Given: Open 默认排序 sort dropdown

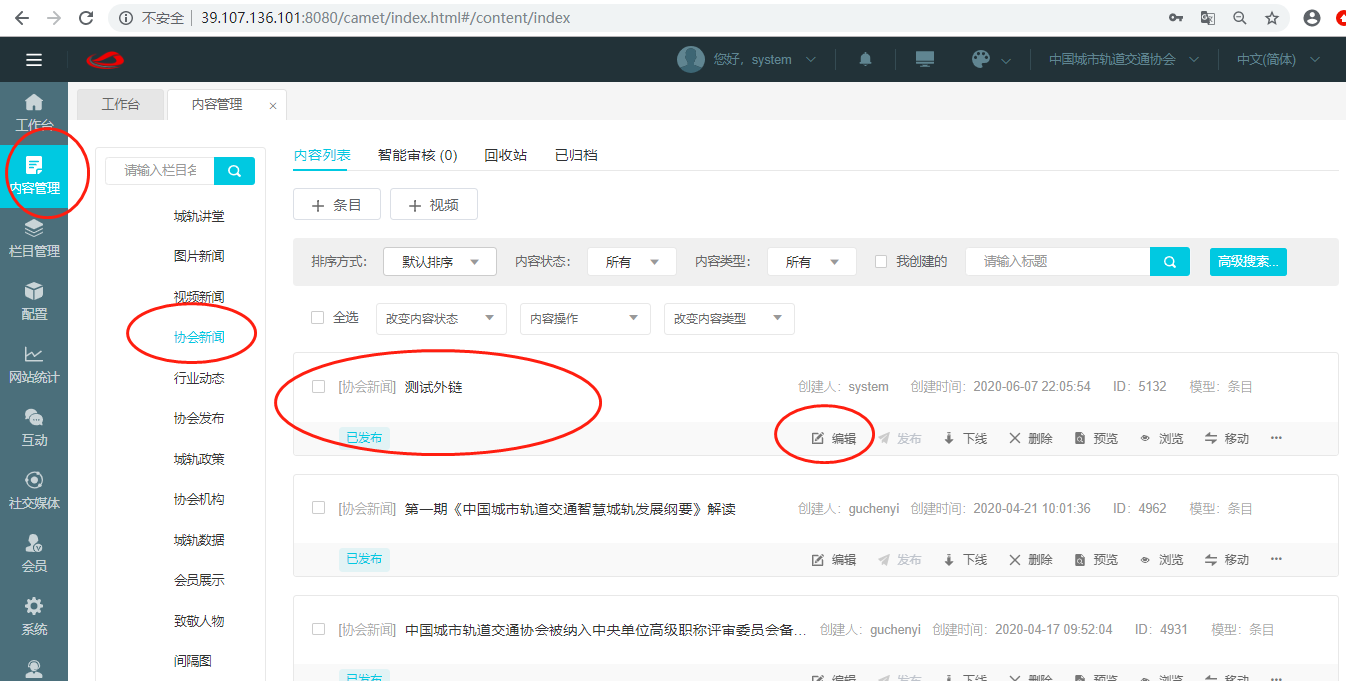Looking at the screenshot, I should 440,262.
